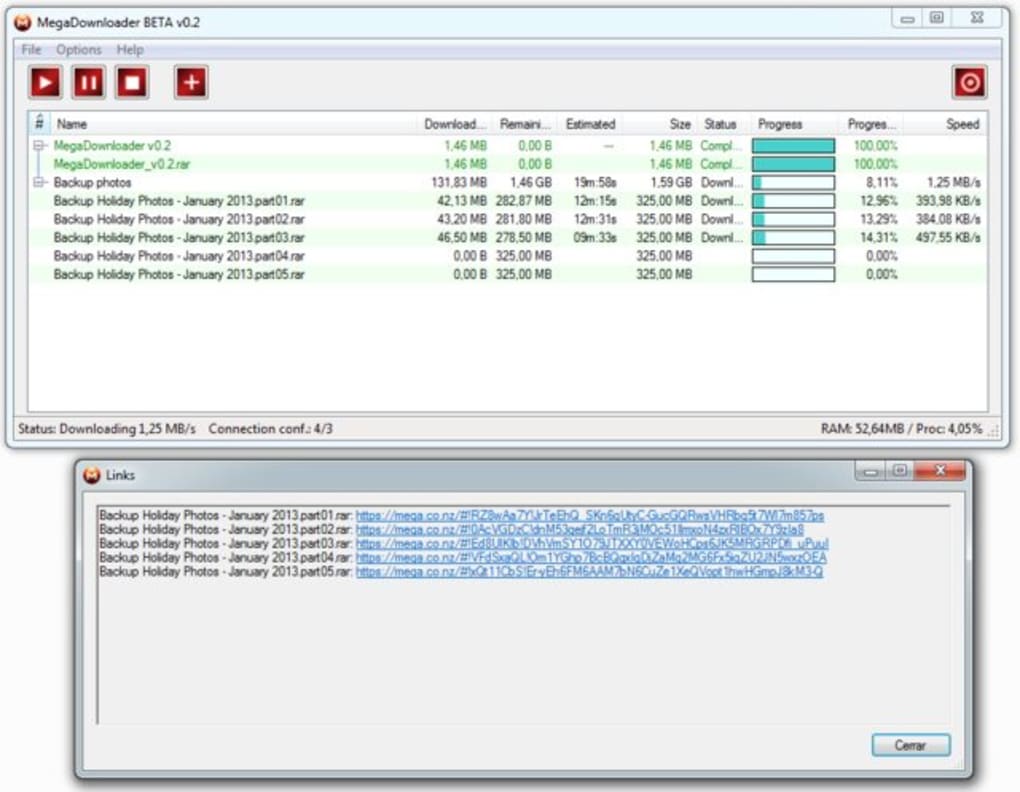Open the mega link for part01.rar
The width and height of the screenshot is (1020, 792).
click(x=590, y=515)
